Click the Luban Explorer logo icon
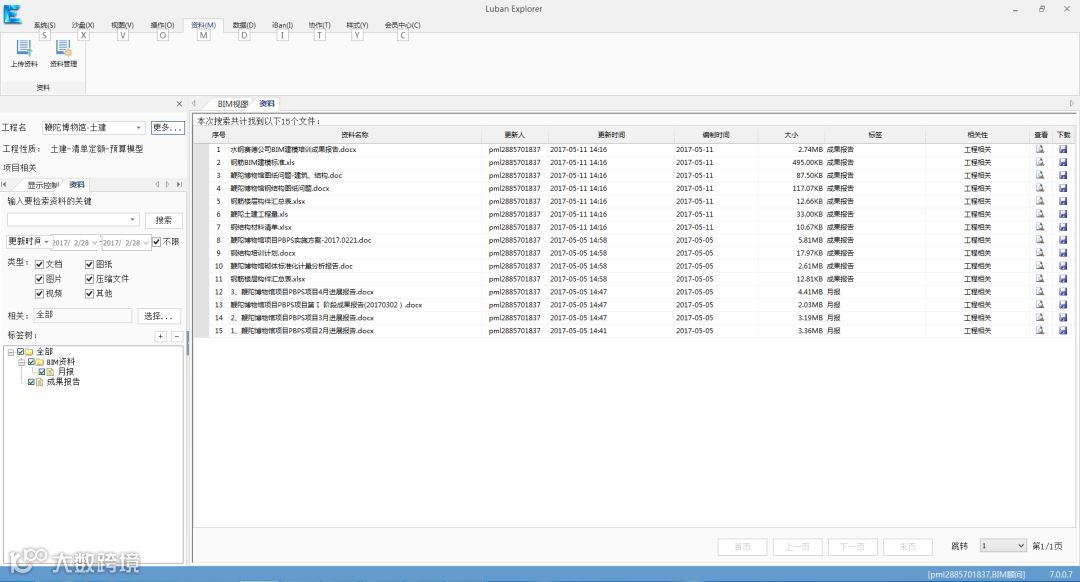This screenshot has height=582, width=1080. click(12, 13)
